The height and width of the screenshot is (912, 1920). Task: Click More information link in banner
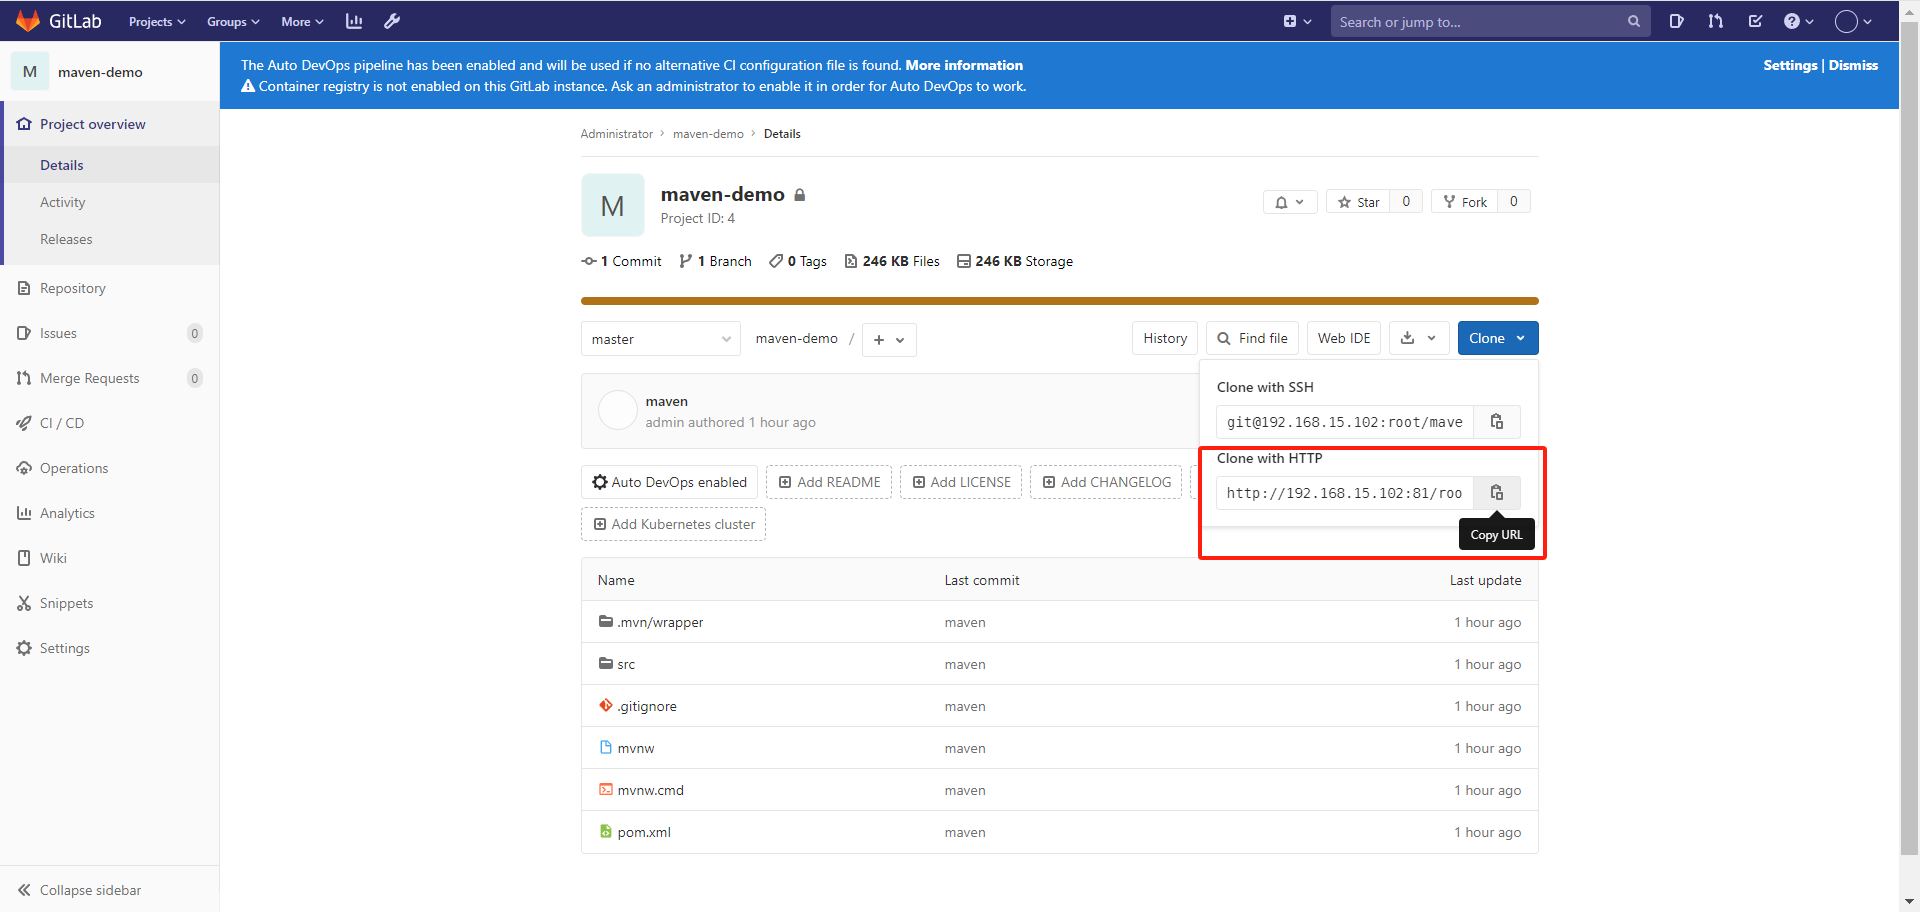(964, 65)
